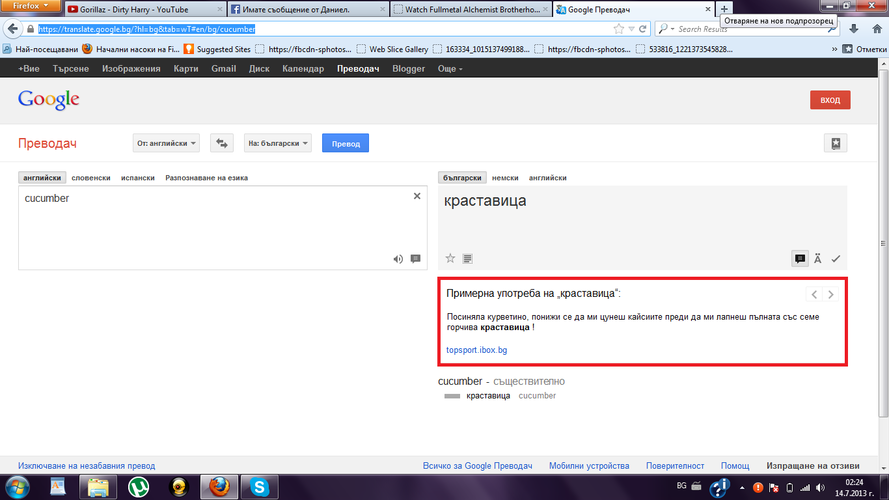Open the phrasebook star icon top right
The width and height of the screenshot is (889, 500).
pos(835,143)
